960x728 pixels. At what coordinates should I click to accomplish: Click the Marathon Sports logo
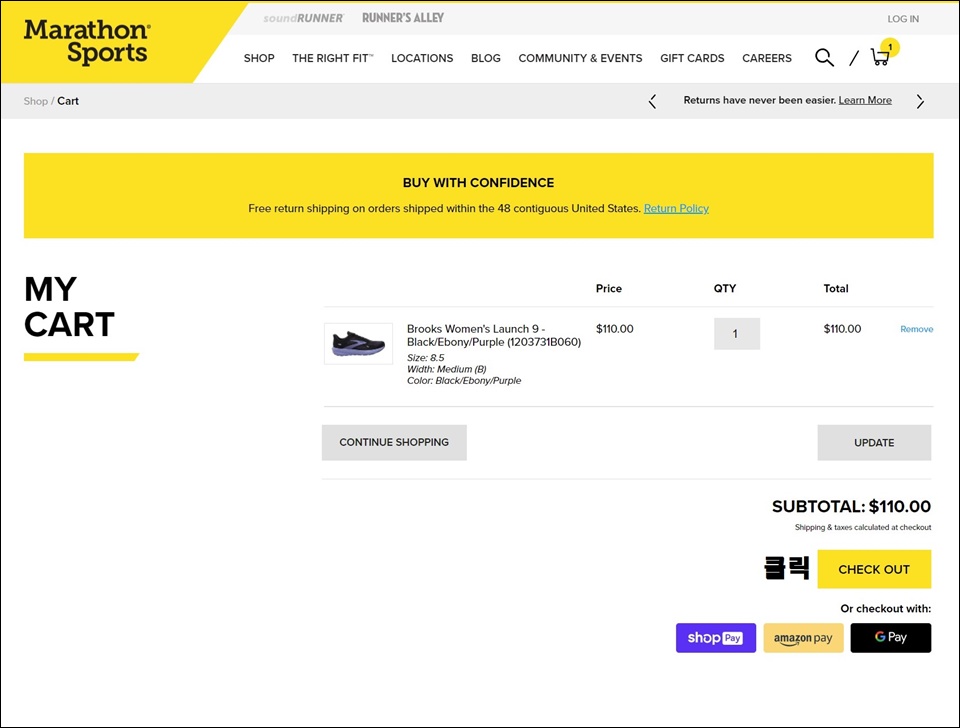coord(87,42)
